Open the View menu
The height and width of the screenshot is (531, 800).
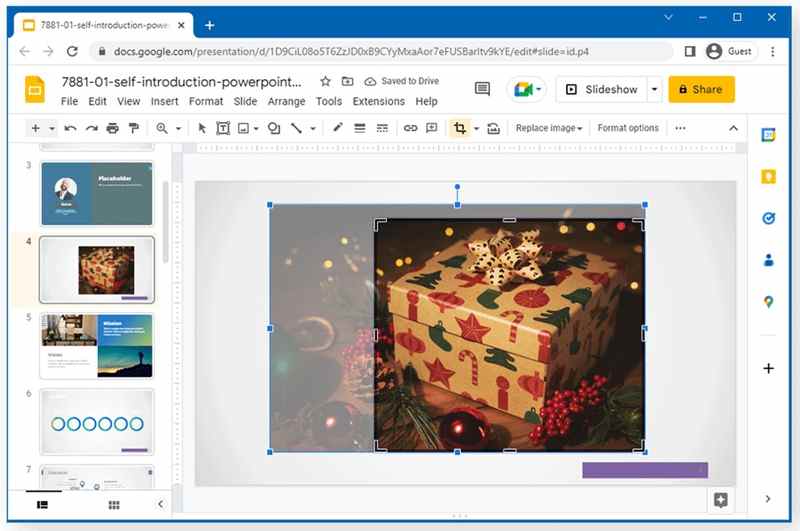click(x=129, y=102)
